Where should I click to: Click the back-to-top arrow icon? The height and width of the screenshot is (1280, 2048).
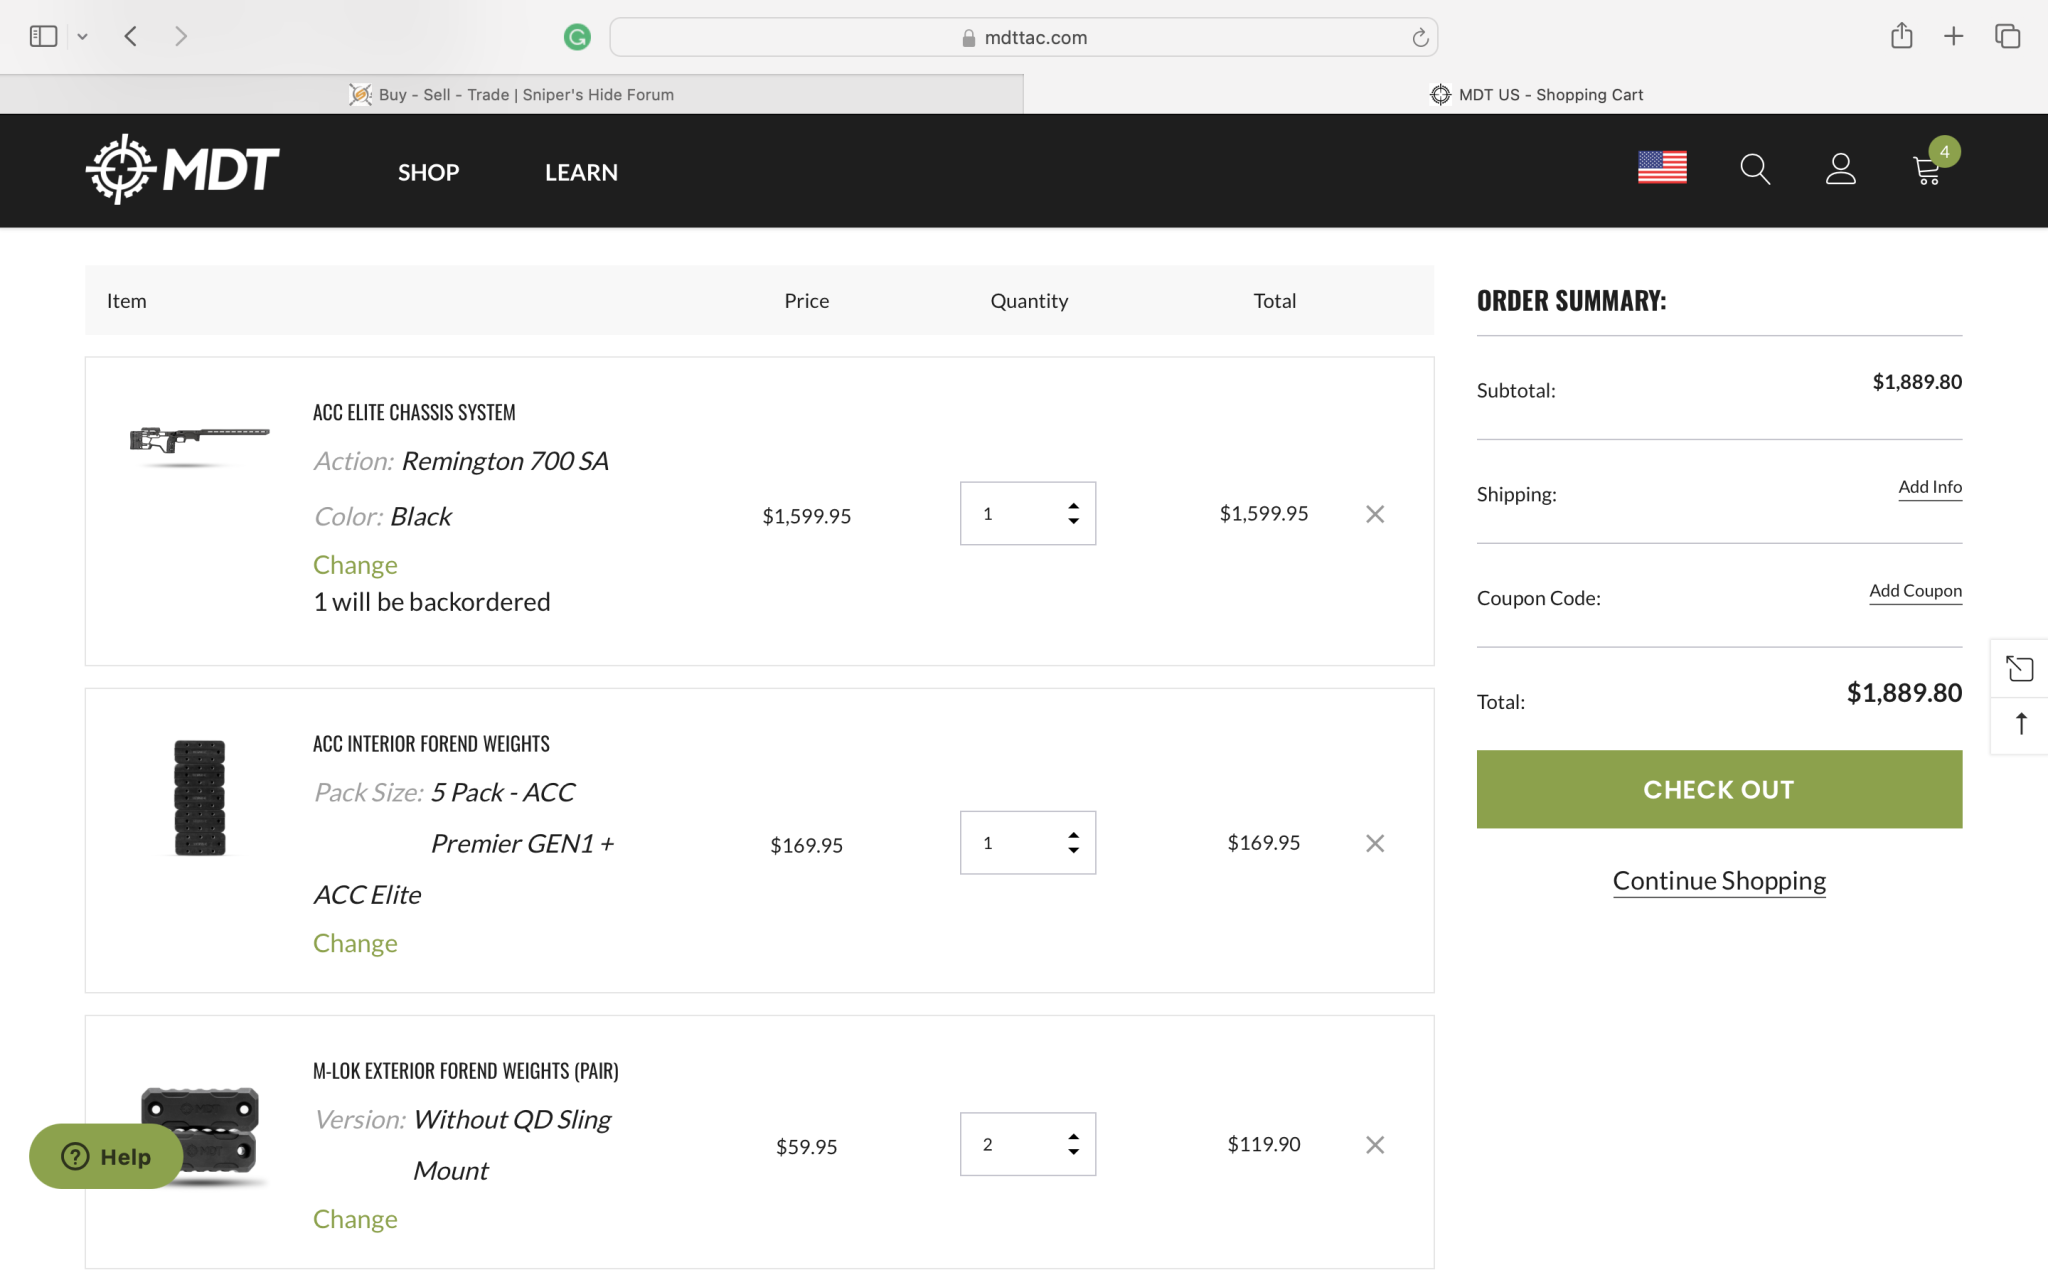2021,723
